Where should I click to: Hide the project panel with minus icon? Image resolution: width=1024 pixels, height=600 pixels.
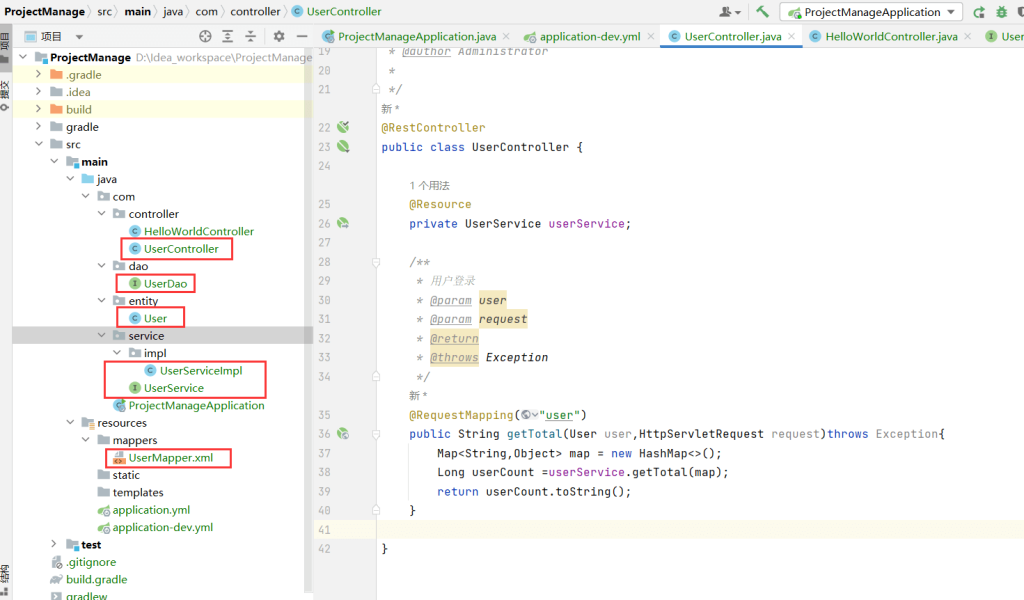pos(301,36)
